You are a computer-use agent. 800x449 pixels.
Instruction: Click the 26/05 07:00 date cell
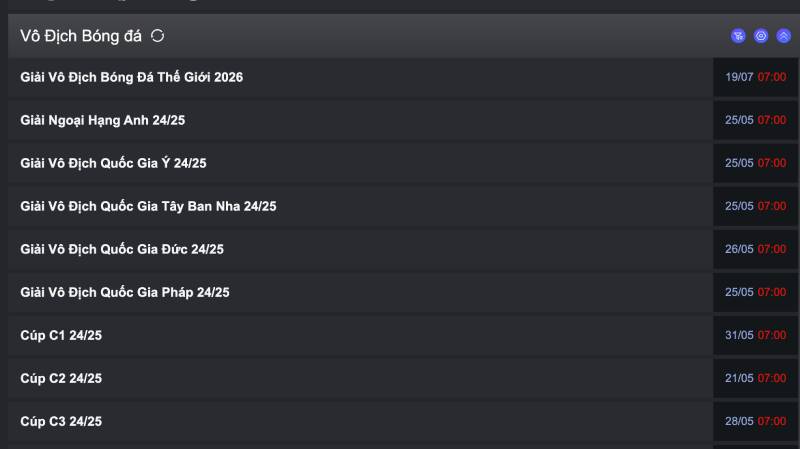point(755,249)
